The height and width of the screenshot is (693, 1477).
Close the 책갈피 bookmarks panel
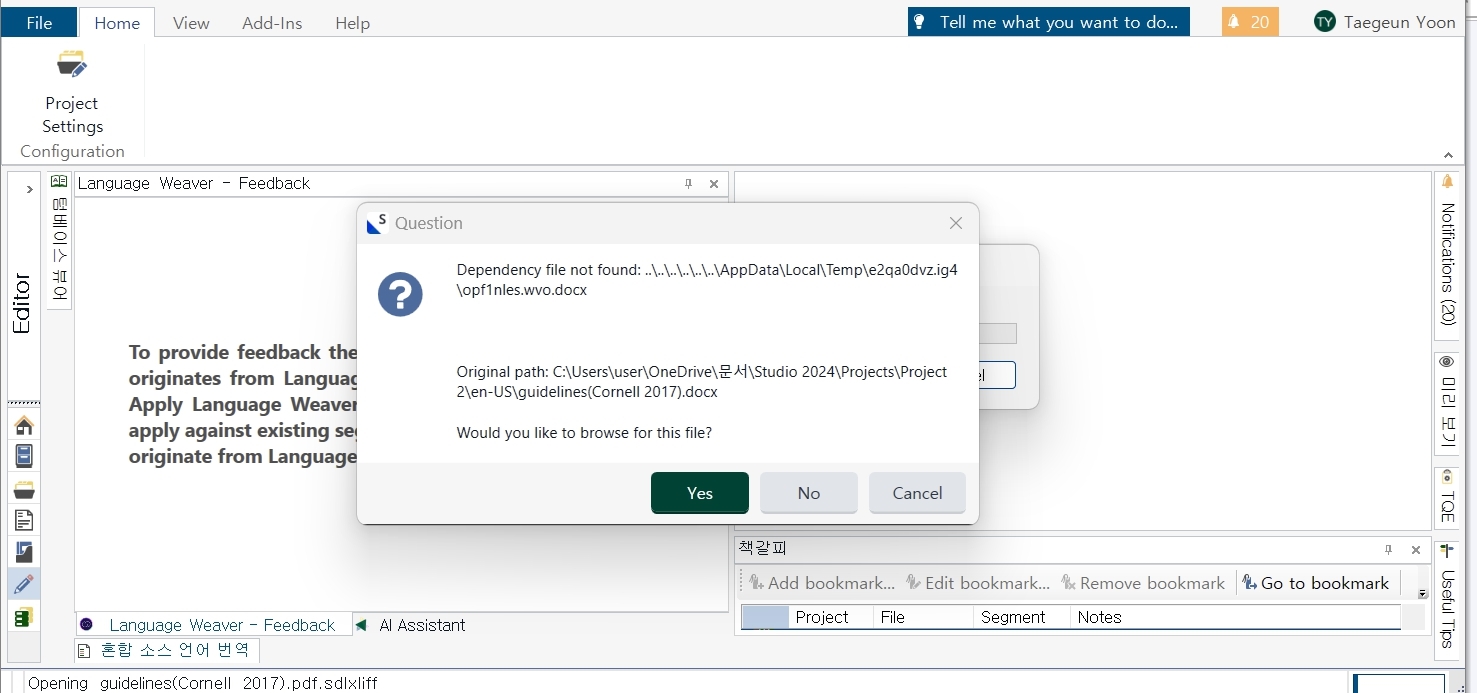point(1416,550)
